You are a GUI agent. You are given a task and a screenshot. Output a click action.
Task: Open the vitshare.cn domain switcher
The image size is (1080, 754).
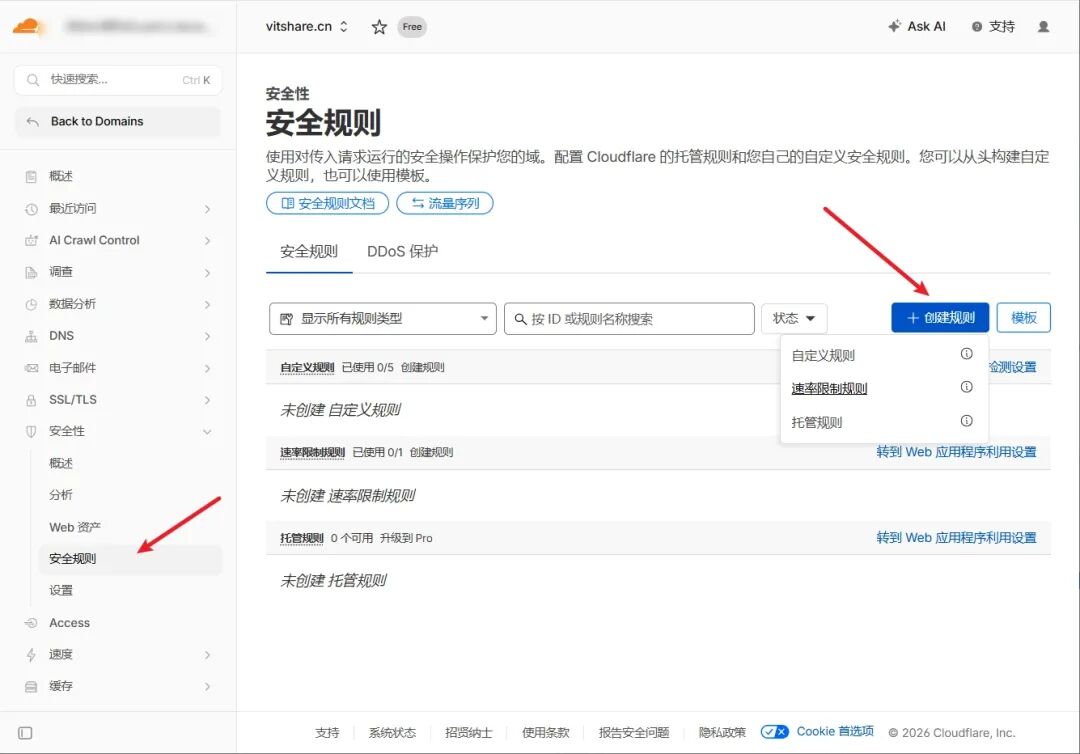click(307, 27)
